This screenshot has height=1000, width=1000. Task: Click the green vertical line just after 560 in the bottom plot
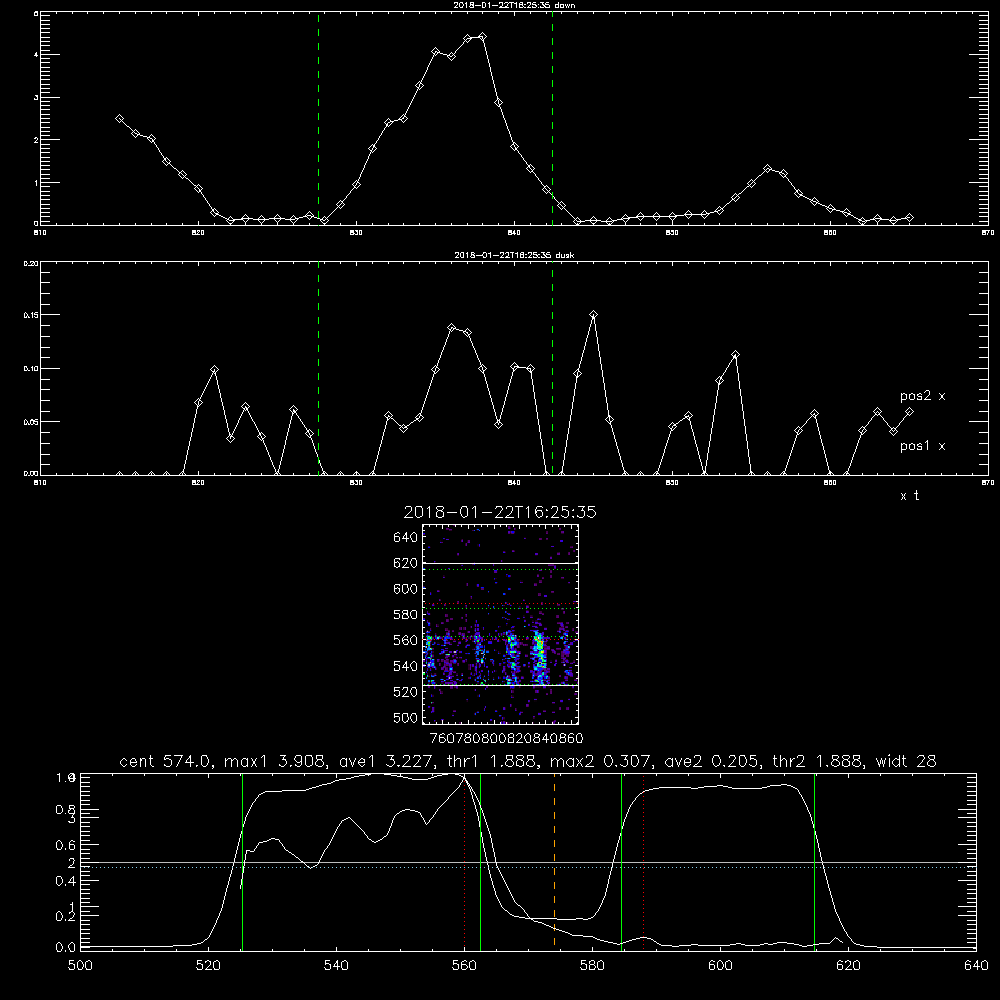(480, 861)
